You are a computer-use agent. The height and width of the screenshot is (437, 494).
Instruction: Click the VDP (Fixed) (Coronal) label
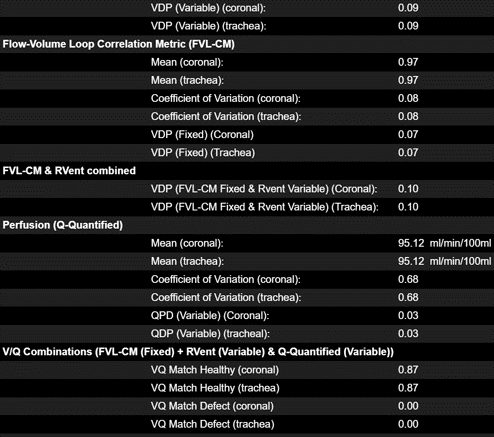tap(202, 135)
